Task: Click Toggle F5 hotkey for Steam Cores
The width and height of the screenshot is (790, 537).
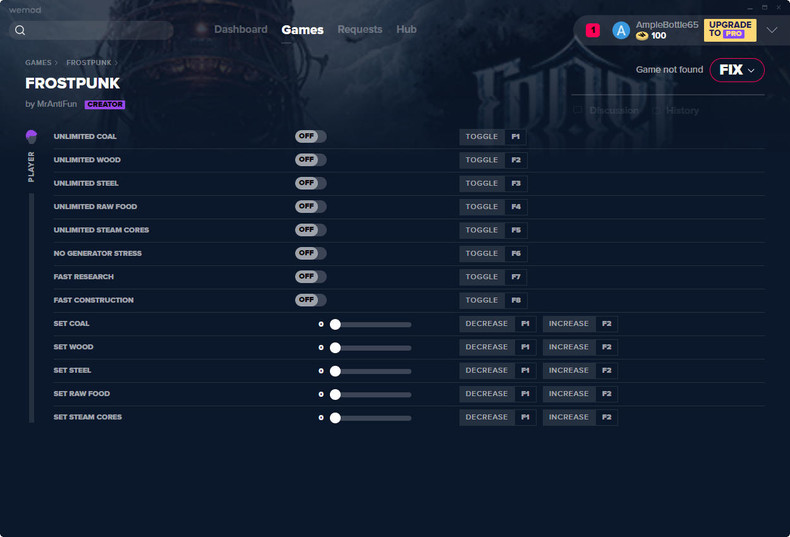Action: pos(493,230)
